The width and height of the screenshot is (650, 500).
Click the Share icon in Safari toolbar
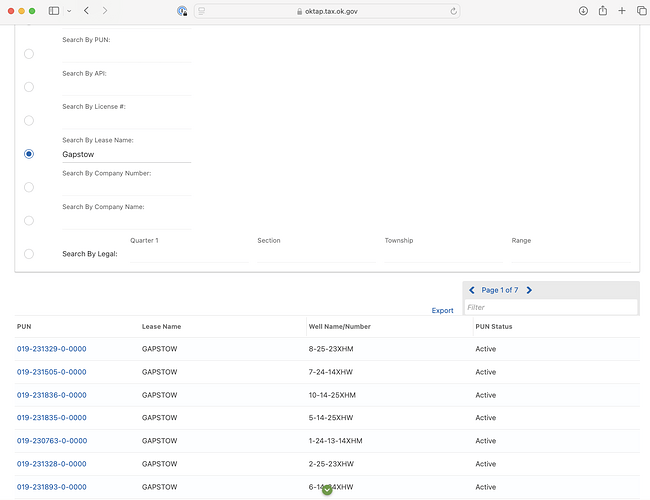[603, 10]
